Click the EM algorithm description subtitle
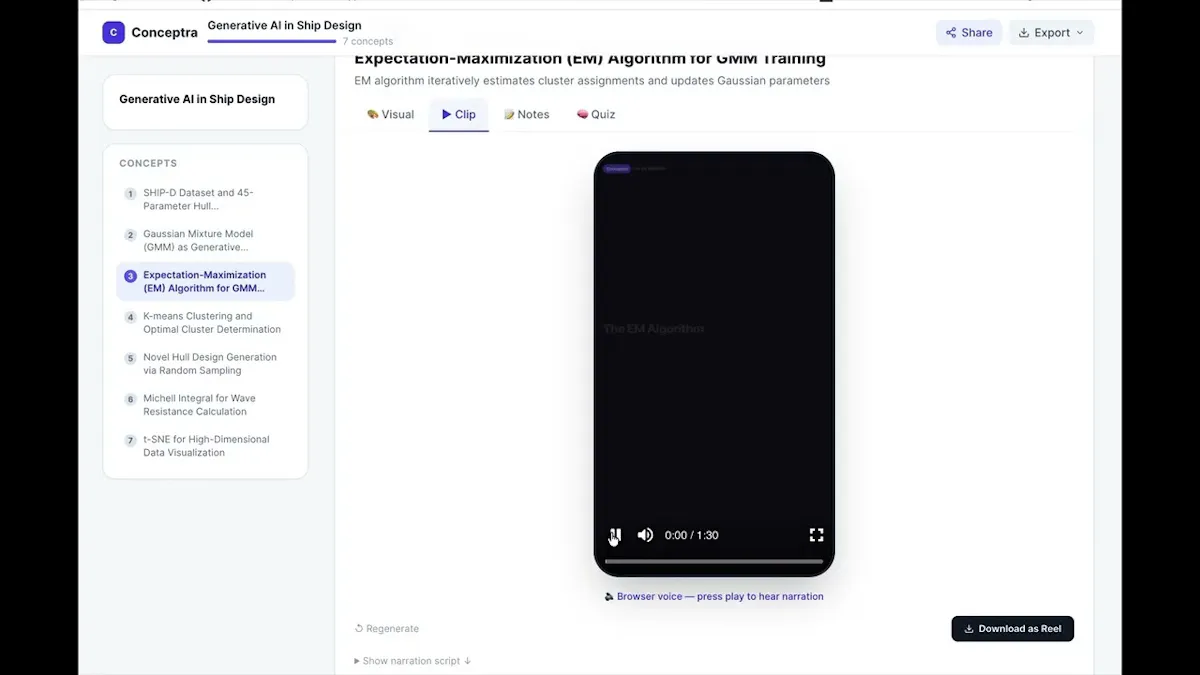The width and height of the screenshot is (1200, 675). click(592, 81)
